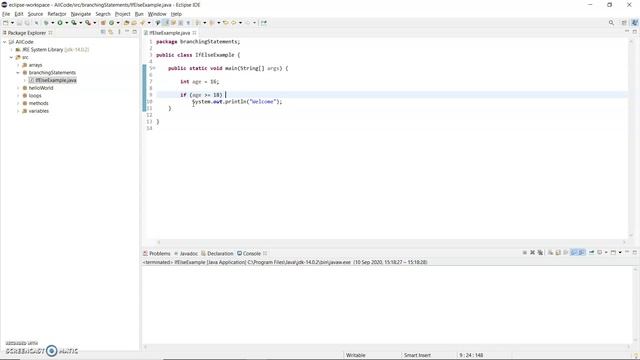Viewport: 640px width, 360px height.
Task: Open the File menu
Action: click(6, 14)
